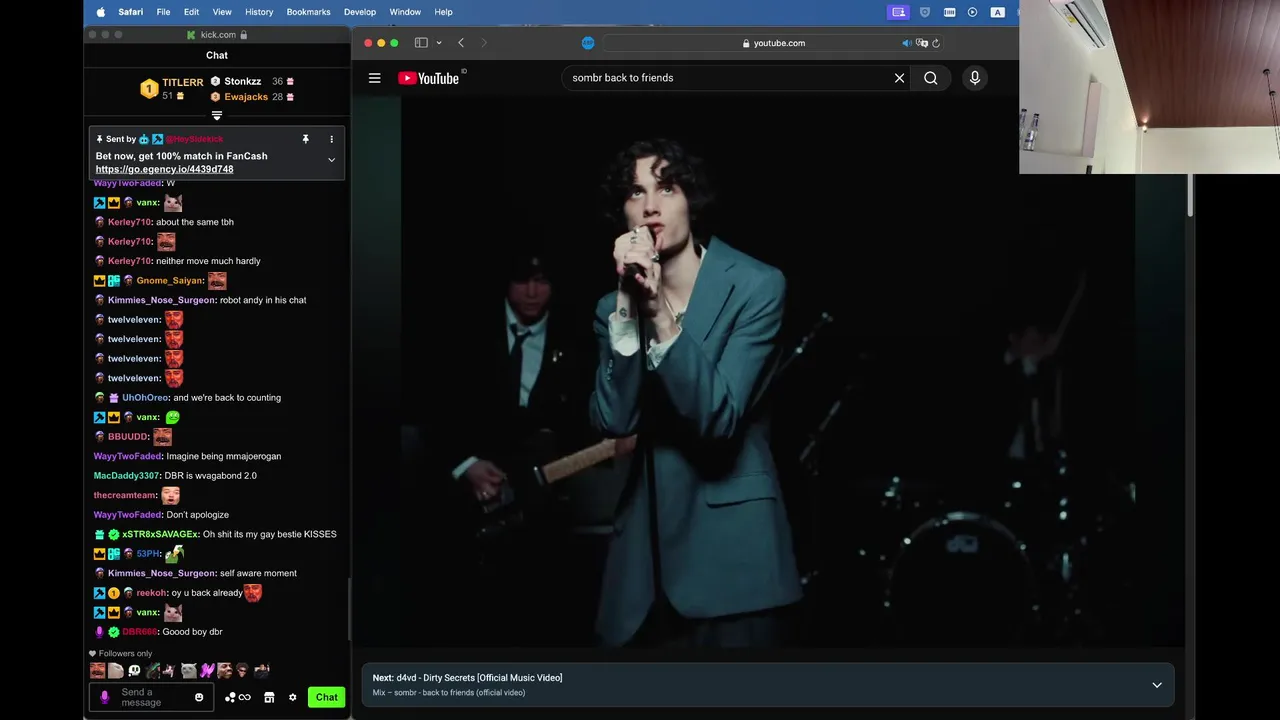Open the Safari menu
1280x720 pixels.
tap(130, 12)
